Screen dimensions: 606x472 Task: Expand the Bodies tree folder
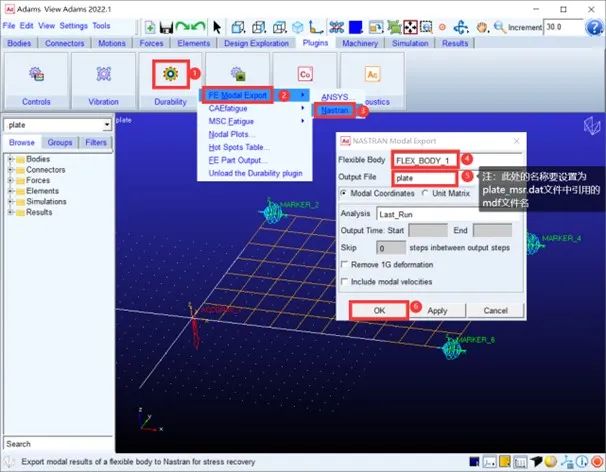(10, 159)
